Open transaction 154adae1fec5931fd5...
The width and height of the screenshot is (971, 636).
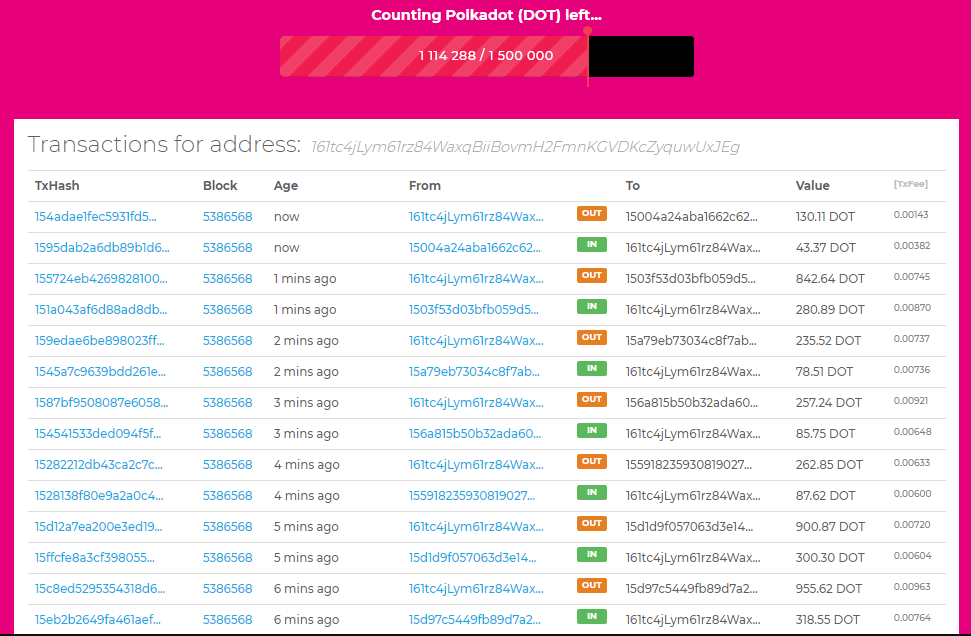(95, 217)
